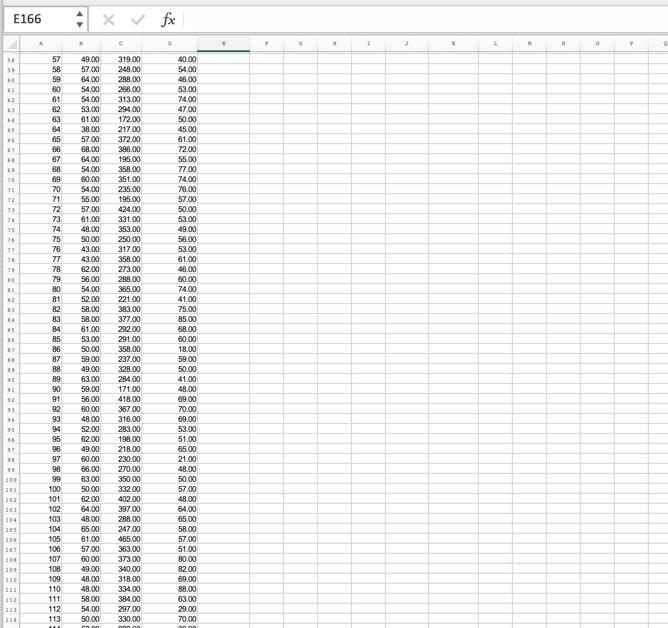Select column D header

(170, 44)
